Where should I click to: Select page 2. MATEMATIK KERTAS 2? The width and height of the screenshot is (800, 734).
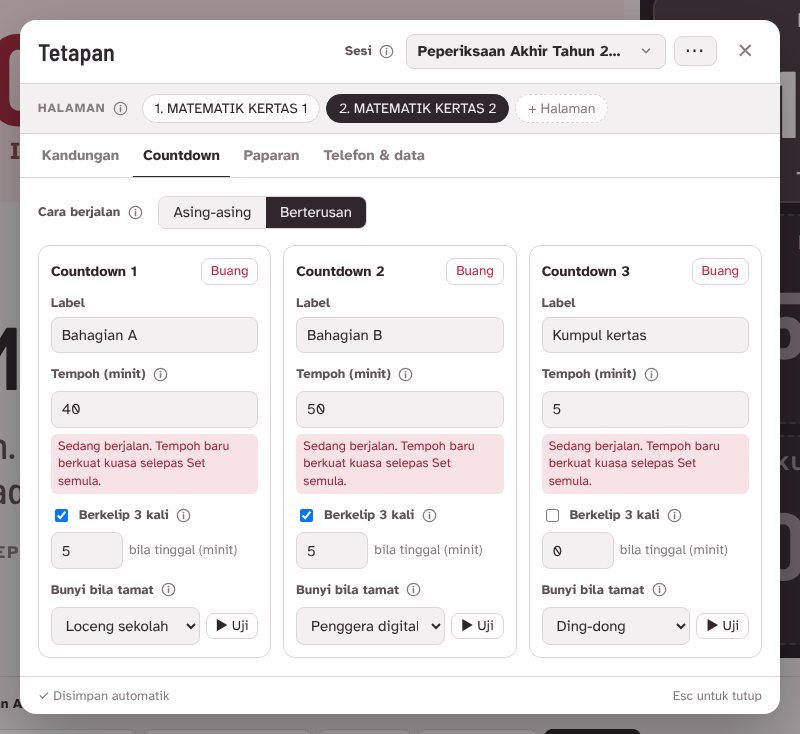[417, 109]
